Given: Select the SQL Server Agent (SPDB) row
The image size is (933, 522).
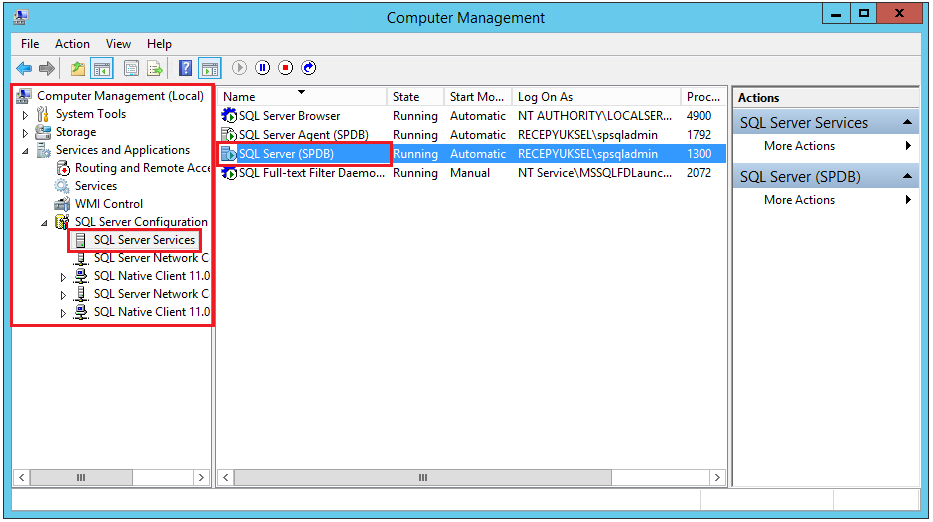Looking at the screenshot, I should 472,135.
